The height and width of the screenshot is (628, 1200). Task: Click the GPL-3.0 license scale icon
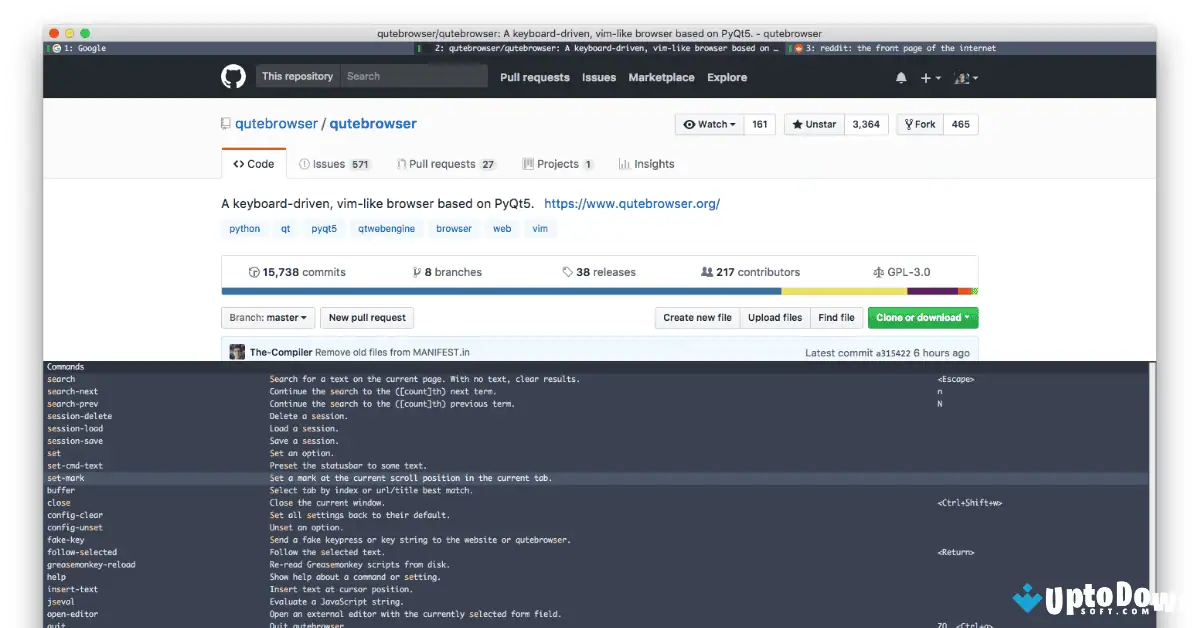pyautogui.click(x=879, y=272)
